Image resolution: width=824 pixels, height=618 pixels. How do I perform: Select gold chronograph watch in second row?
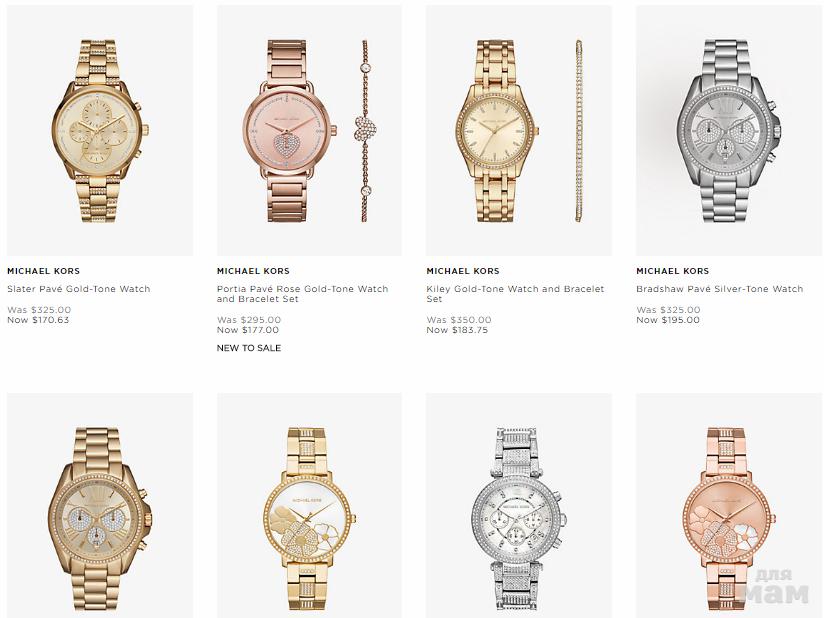pyautogui.click(x=100, y=506)
